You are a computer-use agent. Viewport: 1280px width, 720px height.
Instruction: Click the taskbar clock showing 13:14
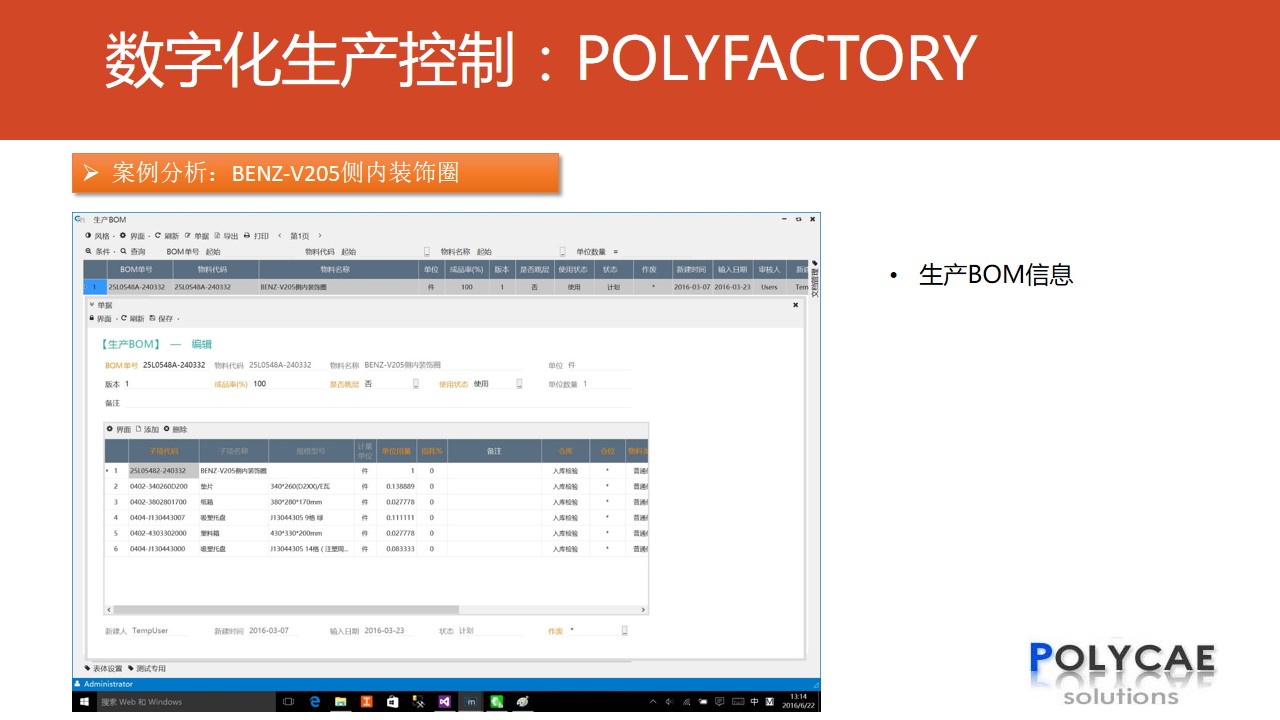coord(798,701)
